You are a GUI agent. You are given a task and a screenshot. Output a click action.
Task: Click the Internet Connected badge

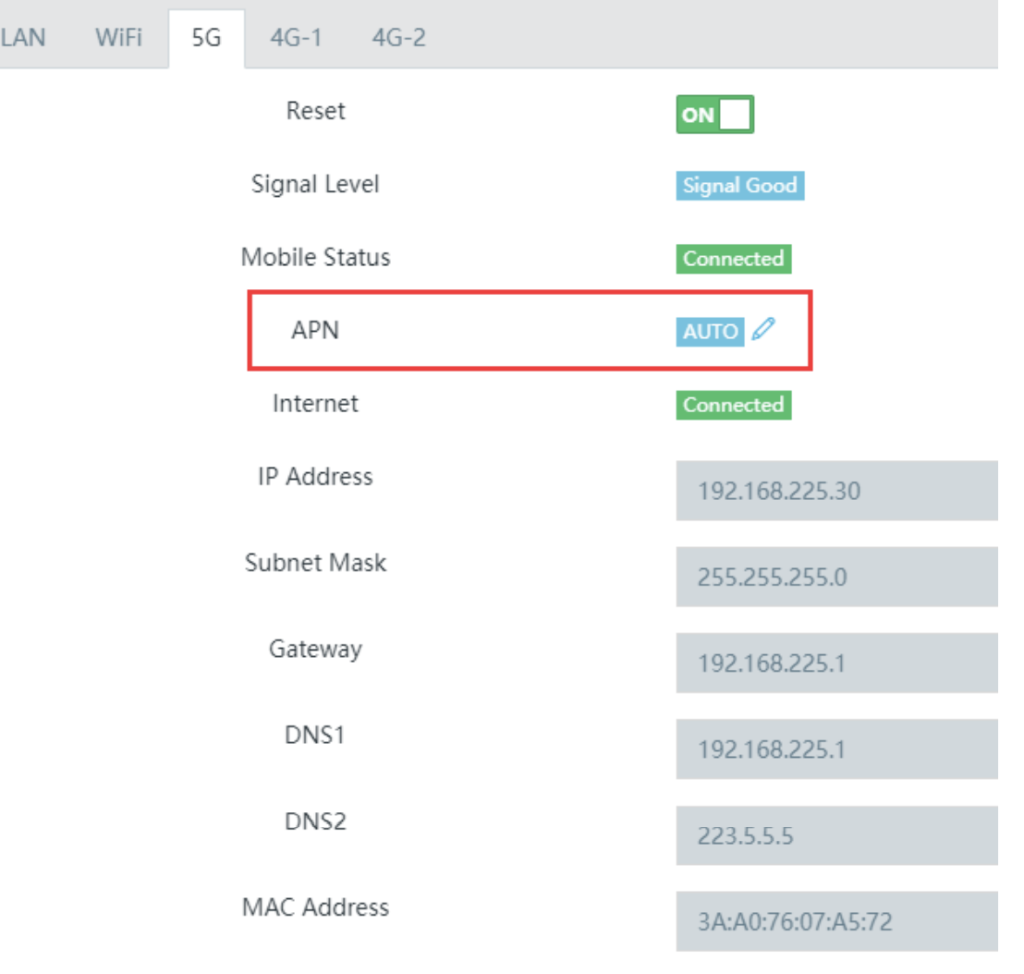pos(733,405)
